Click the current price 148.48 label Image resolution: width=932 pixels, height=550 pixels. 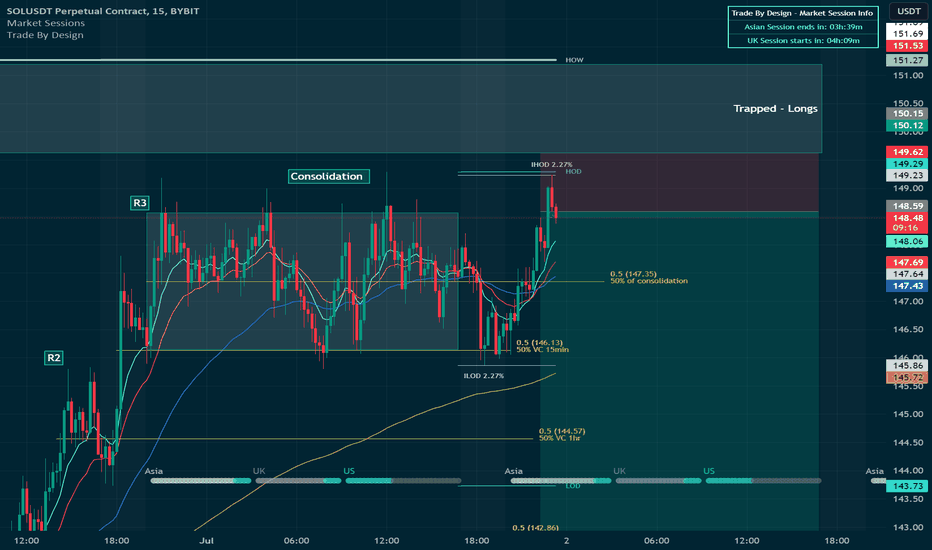[x=908, y=218]
